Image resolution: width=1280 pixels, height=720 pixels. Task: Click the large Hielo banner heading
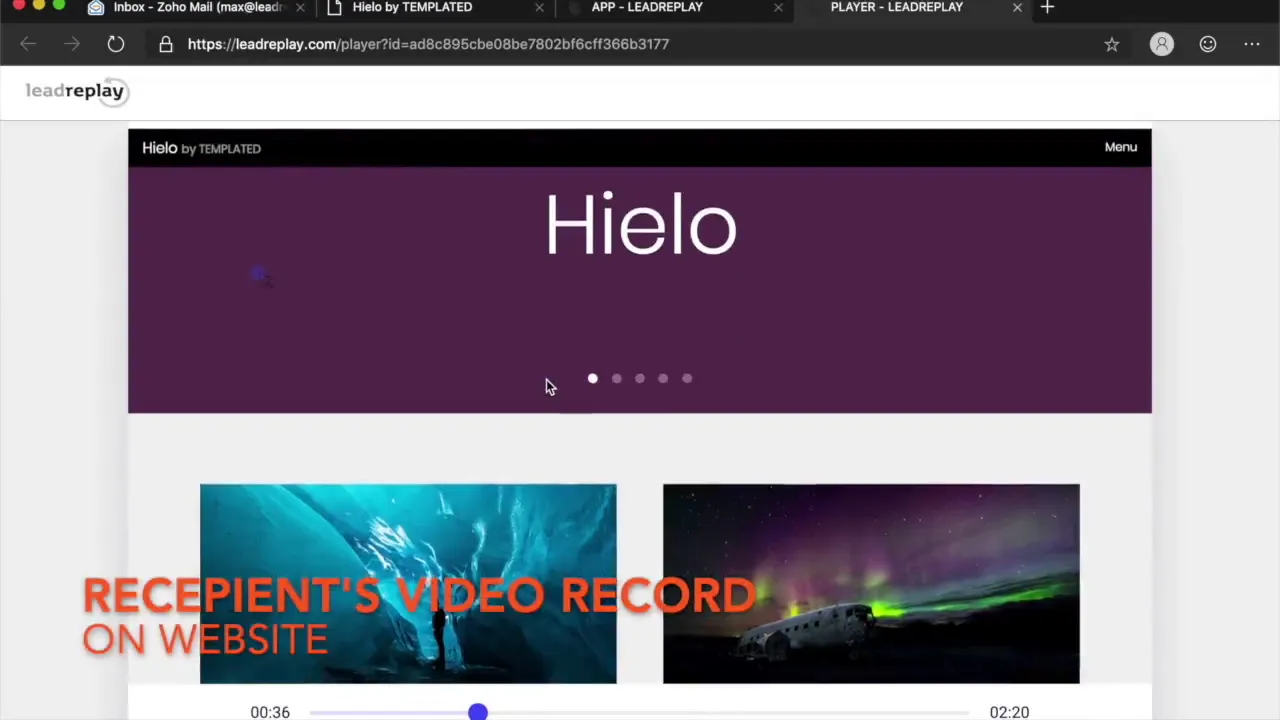coord(640,225)
